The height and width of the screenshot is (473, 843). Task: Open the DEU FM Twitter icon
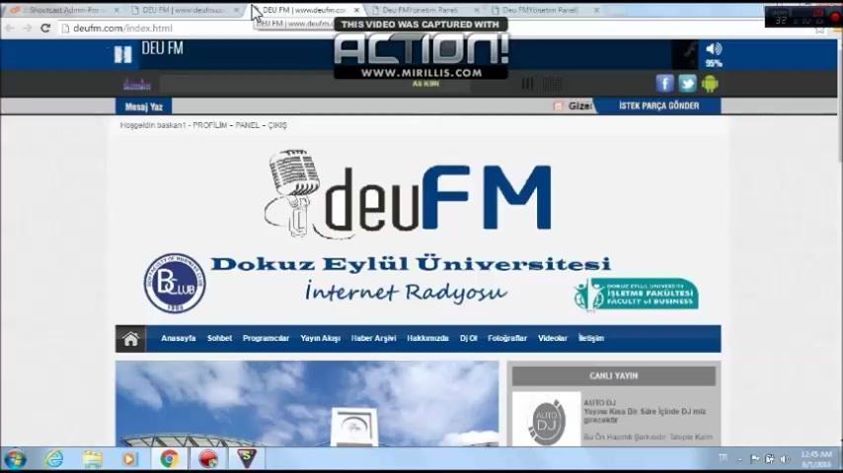click(687, 83)
